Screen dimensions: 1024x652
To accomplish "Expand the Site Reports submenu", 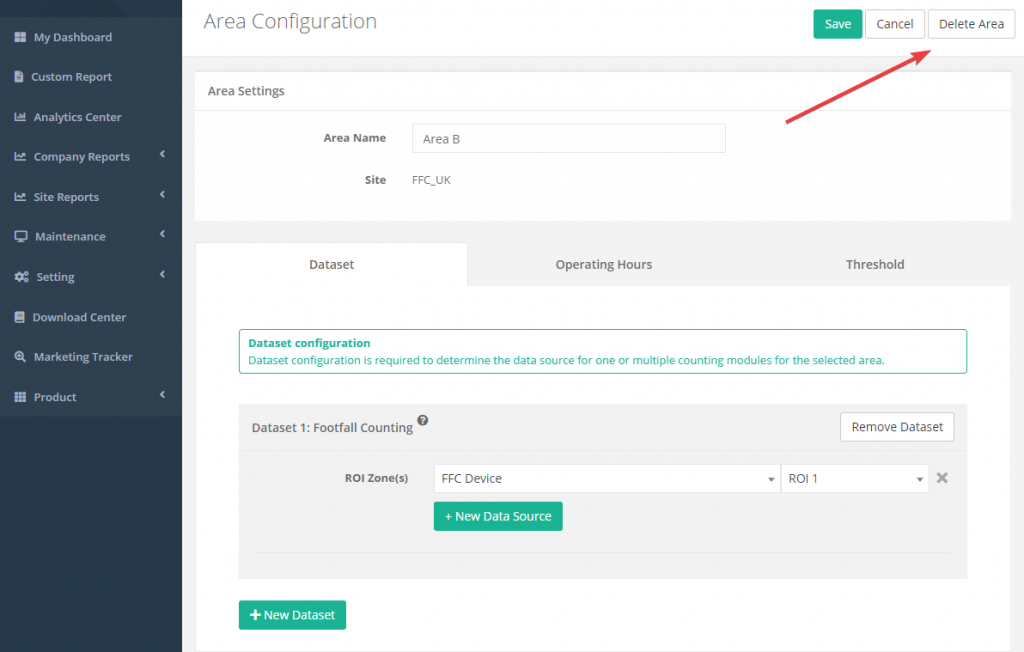I will (162, 195).
